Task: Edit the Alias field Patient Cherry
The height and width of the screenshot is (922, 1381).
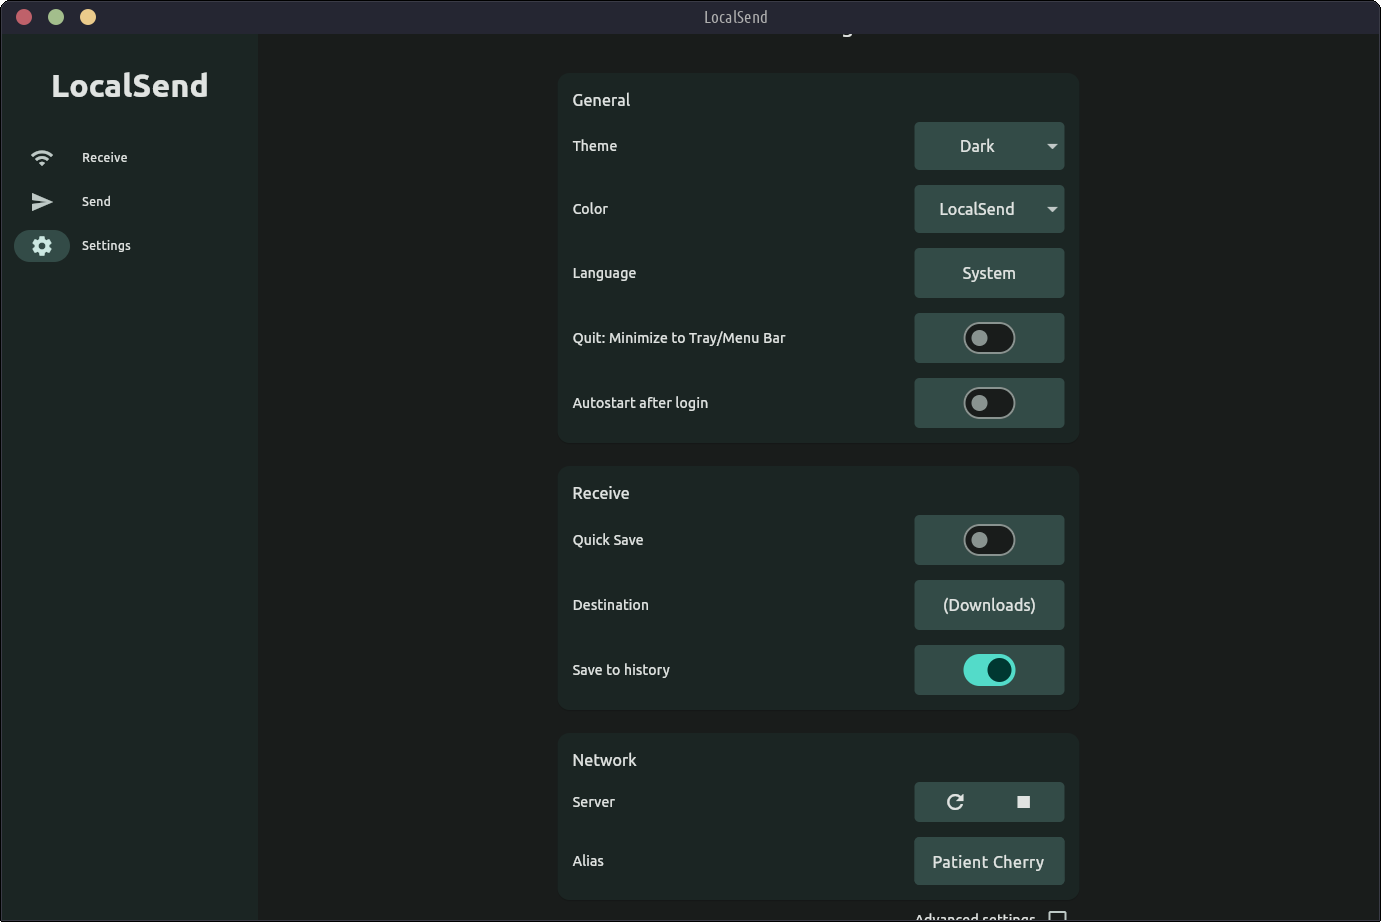Action: [989, 862]
